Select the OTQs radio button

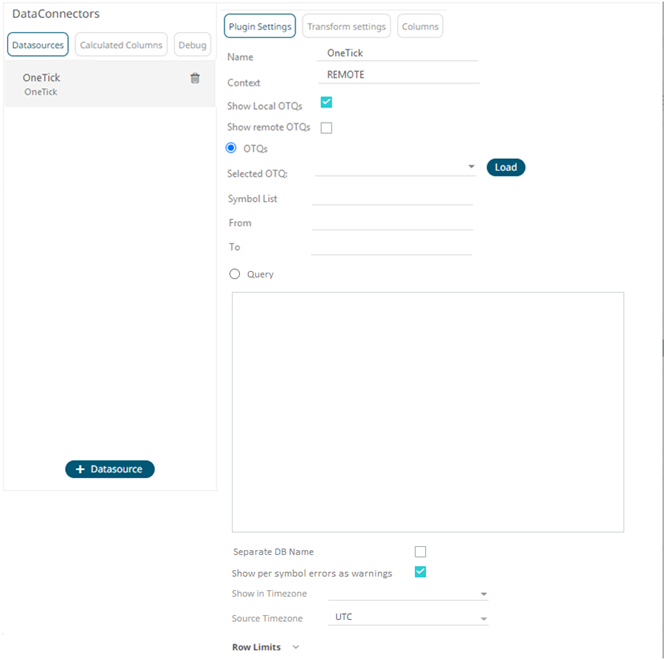click(232, 148)
